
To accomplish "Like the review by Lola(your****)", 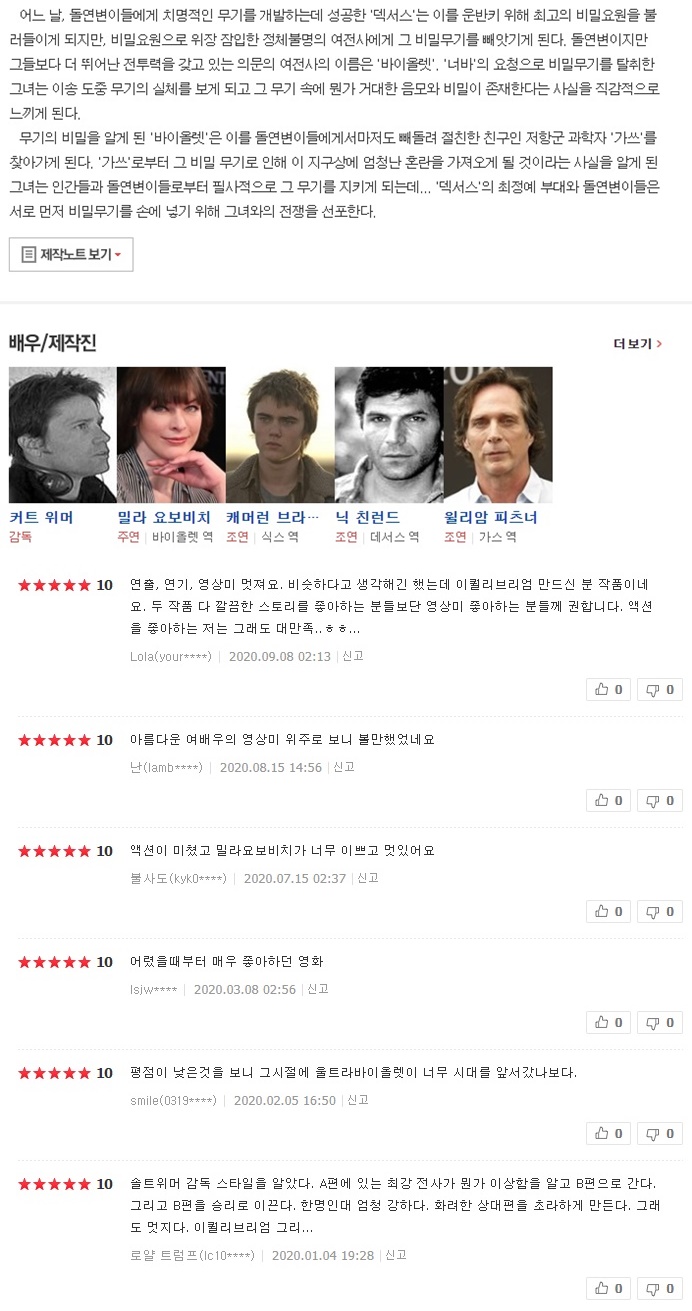I will pos(609,689).
